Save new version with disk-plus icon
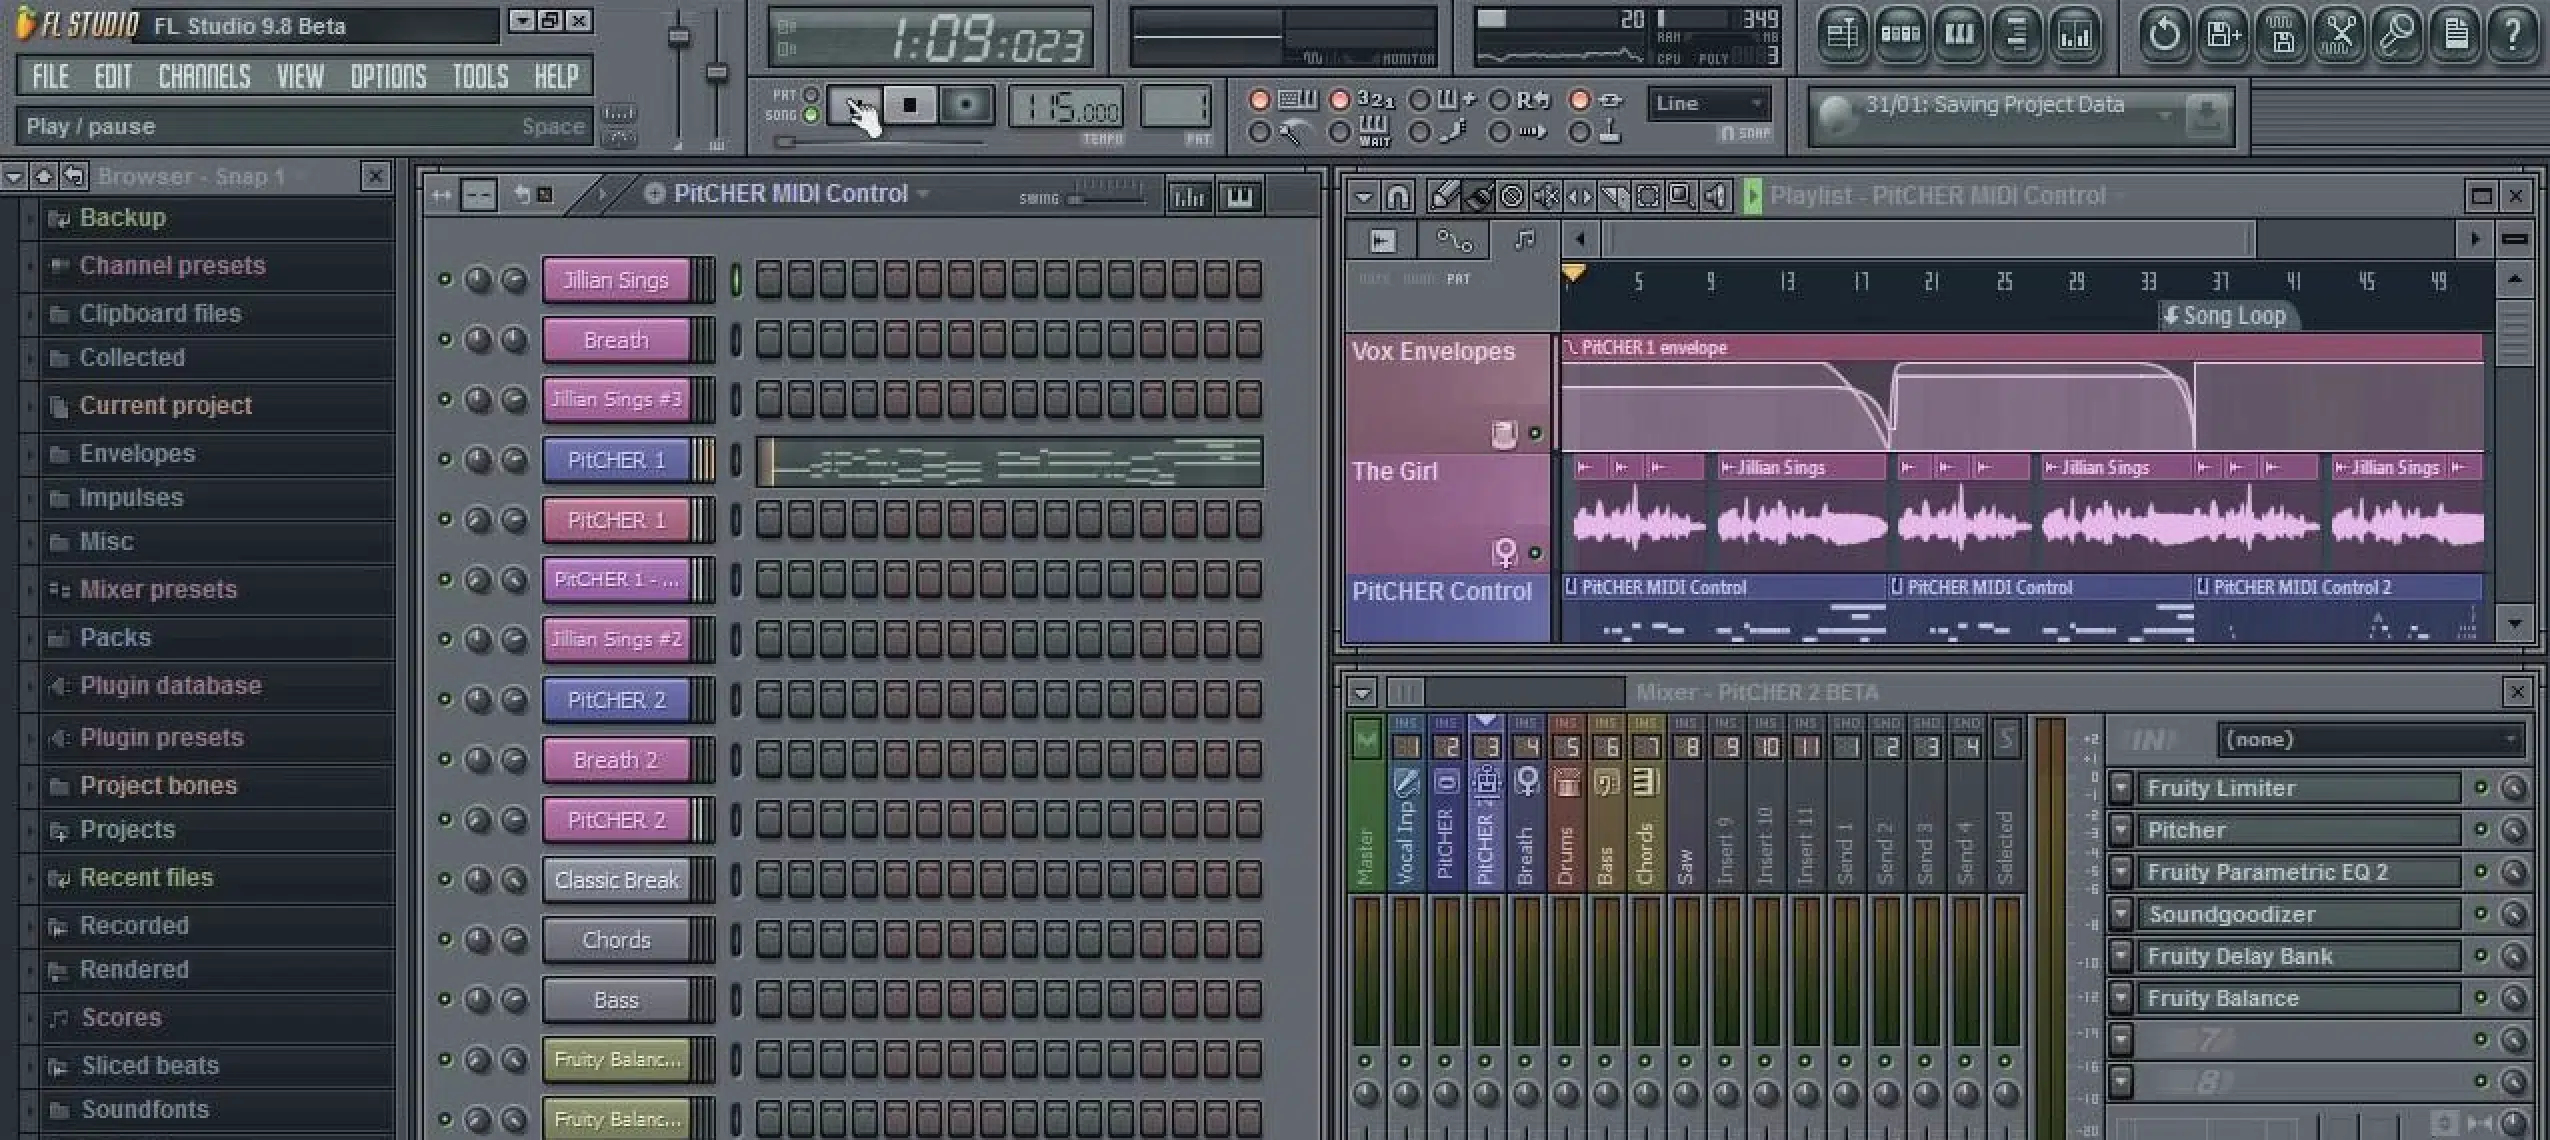Viewport: 2550px width, 1140px height. point(2223,36)
